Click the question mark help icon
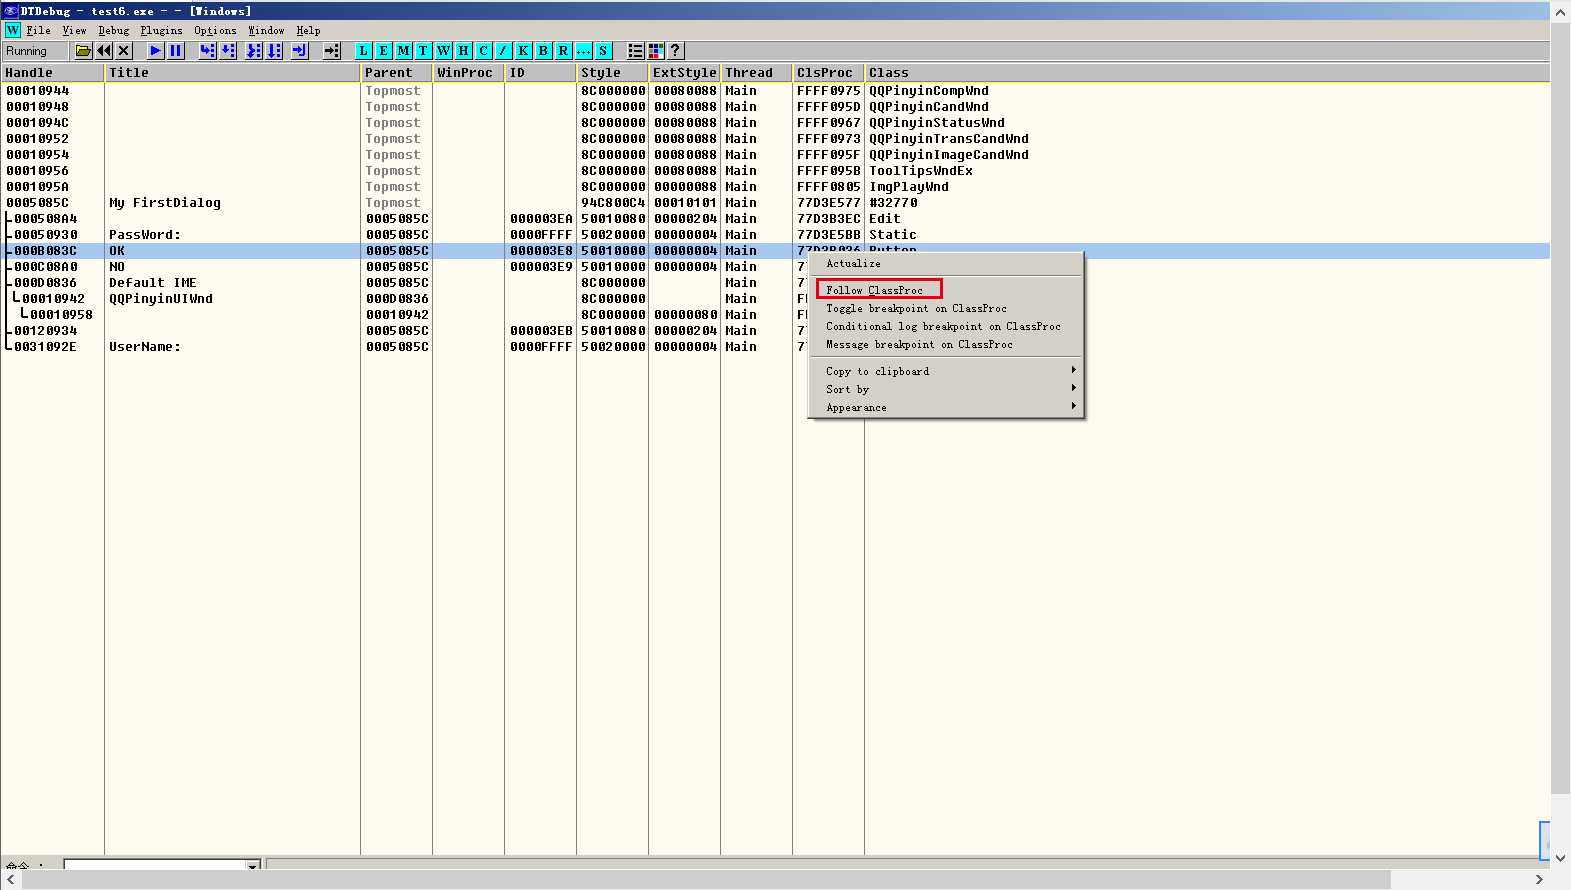Image resolution: width=1571 pixels, height=890 pixels. [x=676, y=51]
